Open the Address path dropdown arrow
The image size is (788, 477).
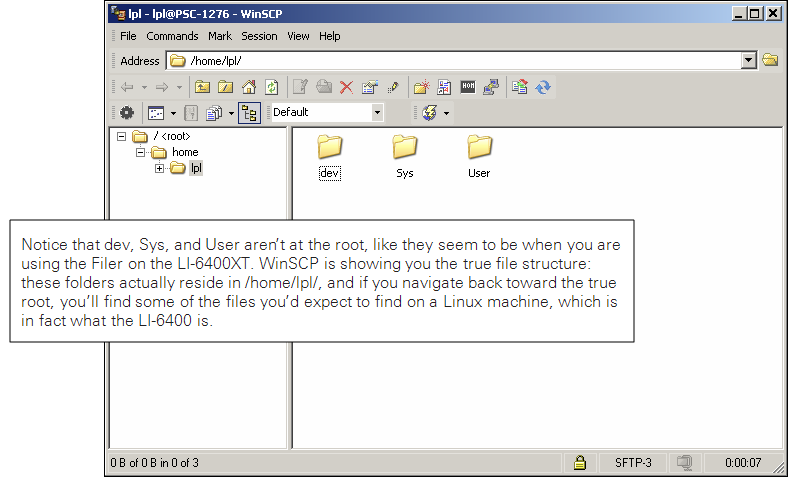749,60
